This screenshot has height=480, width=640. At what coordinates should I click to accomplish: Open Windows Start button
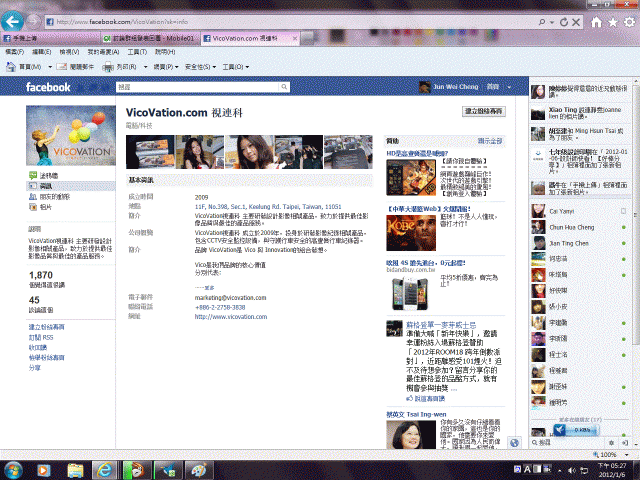pyautogui.click(x=13, y=470)
